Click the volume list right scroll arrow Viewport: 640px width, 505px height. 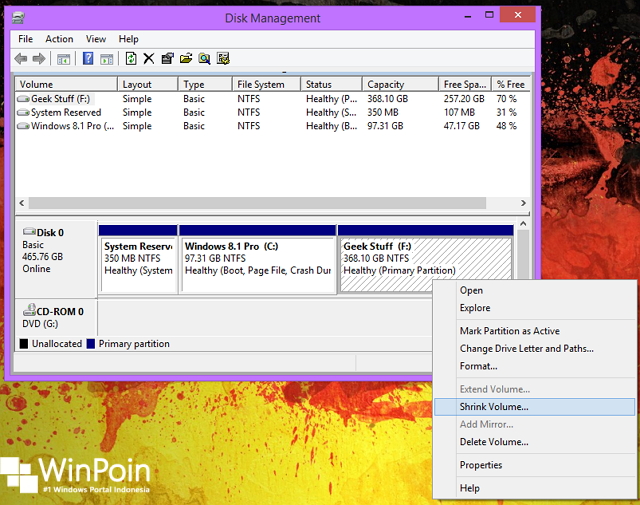[523, 203]
